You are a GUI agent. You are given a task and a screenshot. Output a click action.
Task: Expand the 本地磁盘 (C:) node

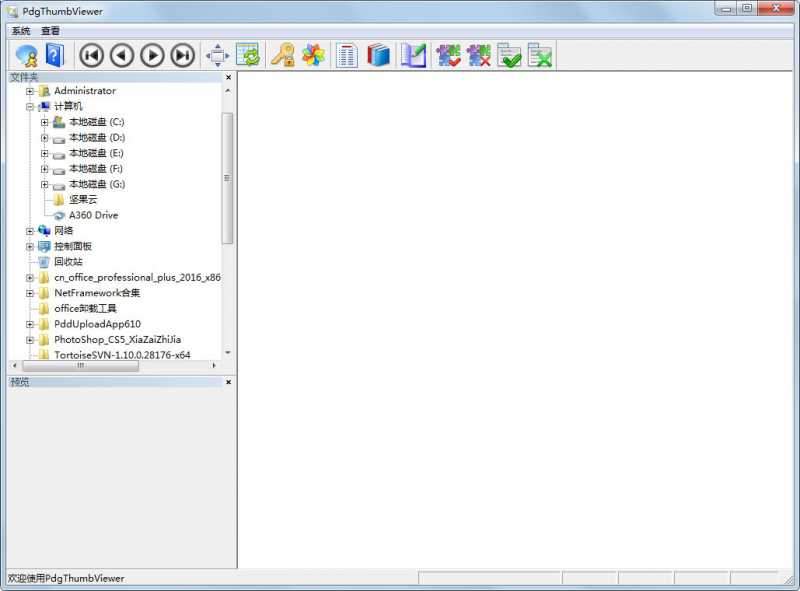click(x=44, y=121)
